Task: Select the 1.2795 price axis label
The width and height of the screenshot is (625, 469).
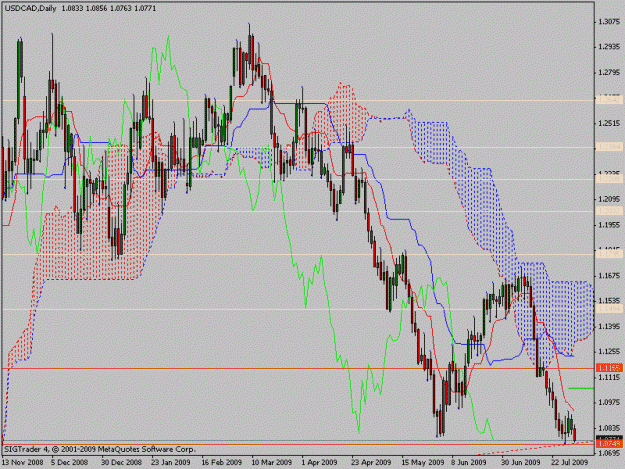Action: coord(609,73)
